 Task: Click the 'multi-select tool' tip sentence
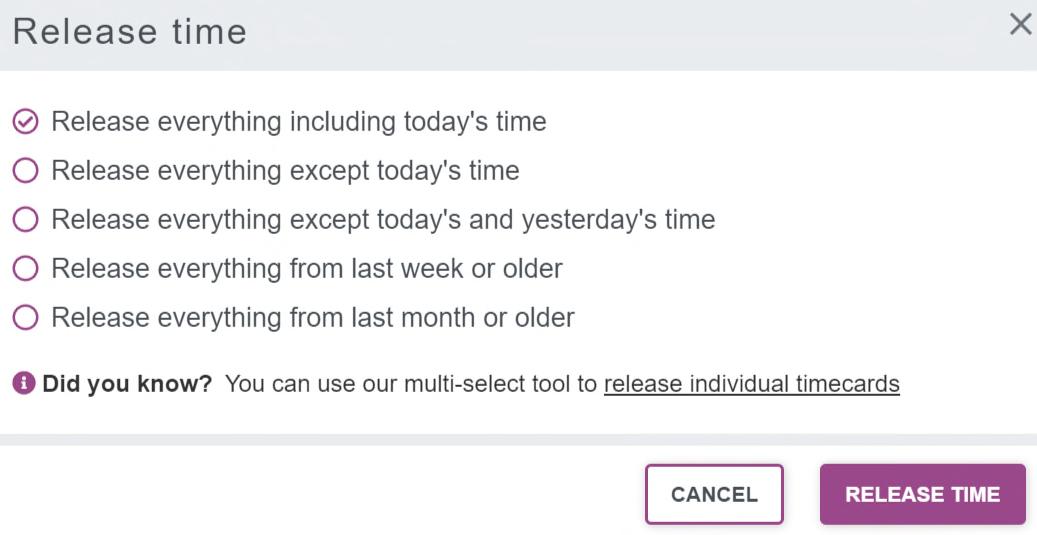pos(410,384)
